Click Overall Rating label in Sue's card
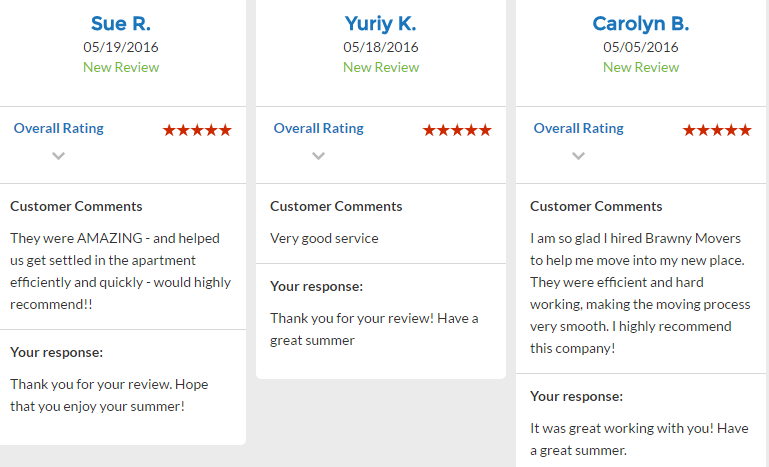 pos(59,128)
